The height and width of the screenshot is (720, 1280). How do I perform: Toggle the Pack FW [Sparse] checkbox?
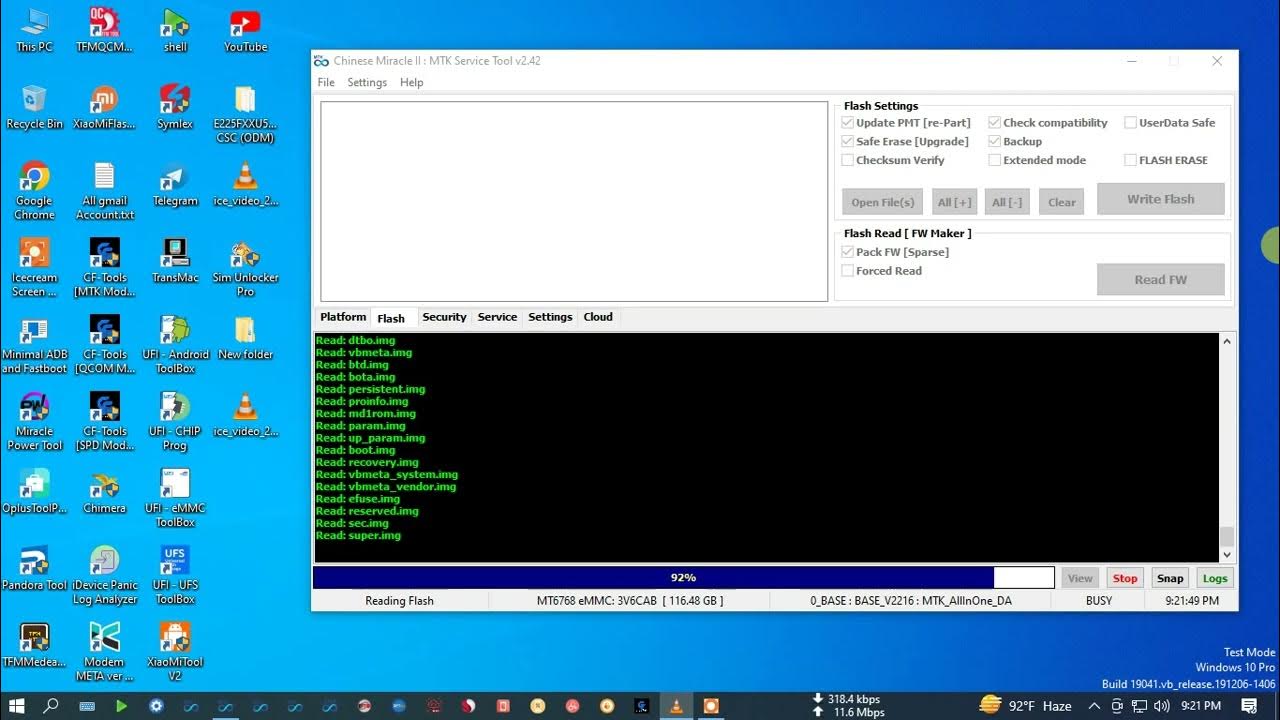[x=848, y=252]
